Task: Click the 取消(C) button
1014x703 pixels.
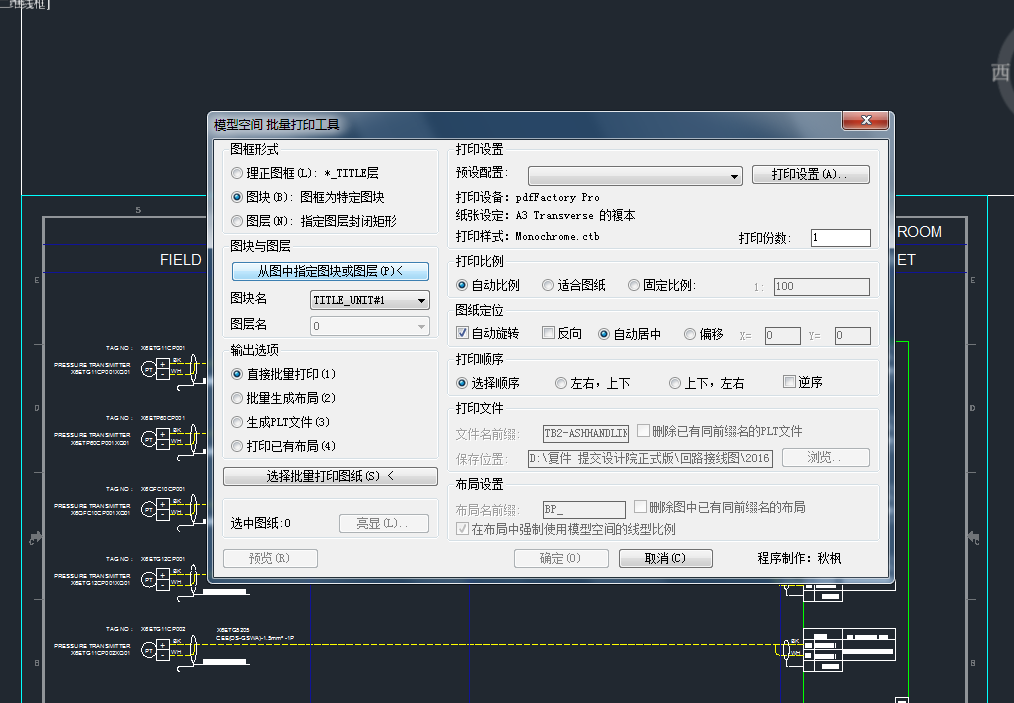Action: click(x=665, y=558)
